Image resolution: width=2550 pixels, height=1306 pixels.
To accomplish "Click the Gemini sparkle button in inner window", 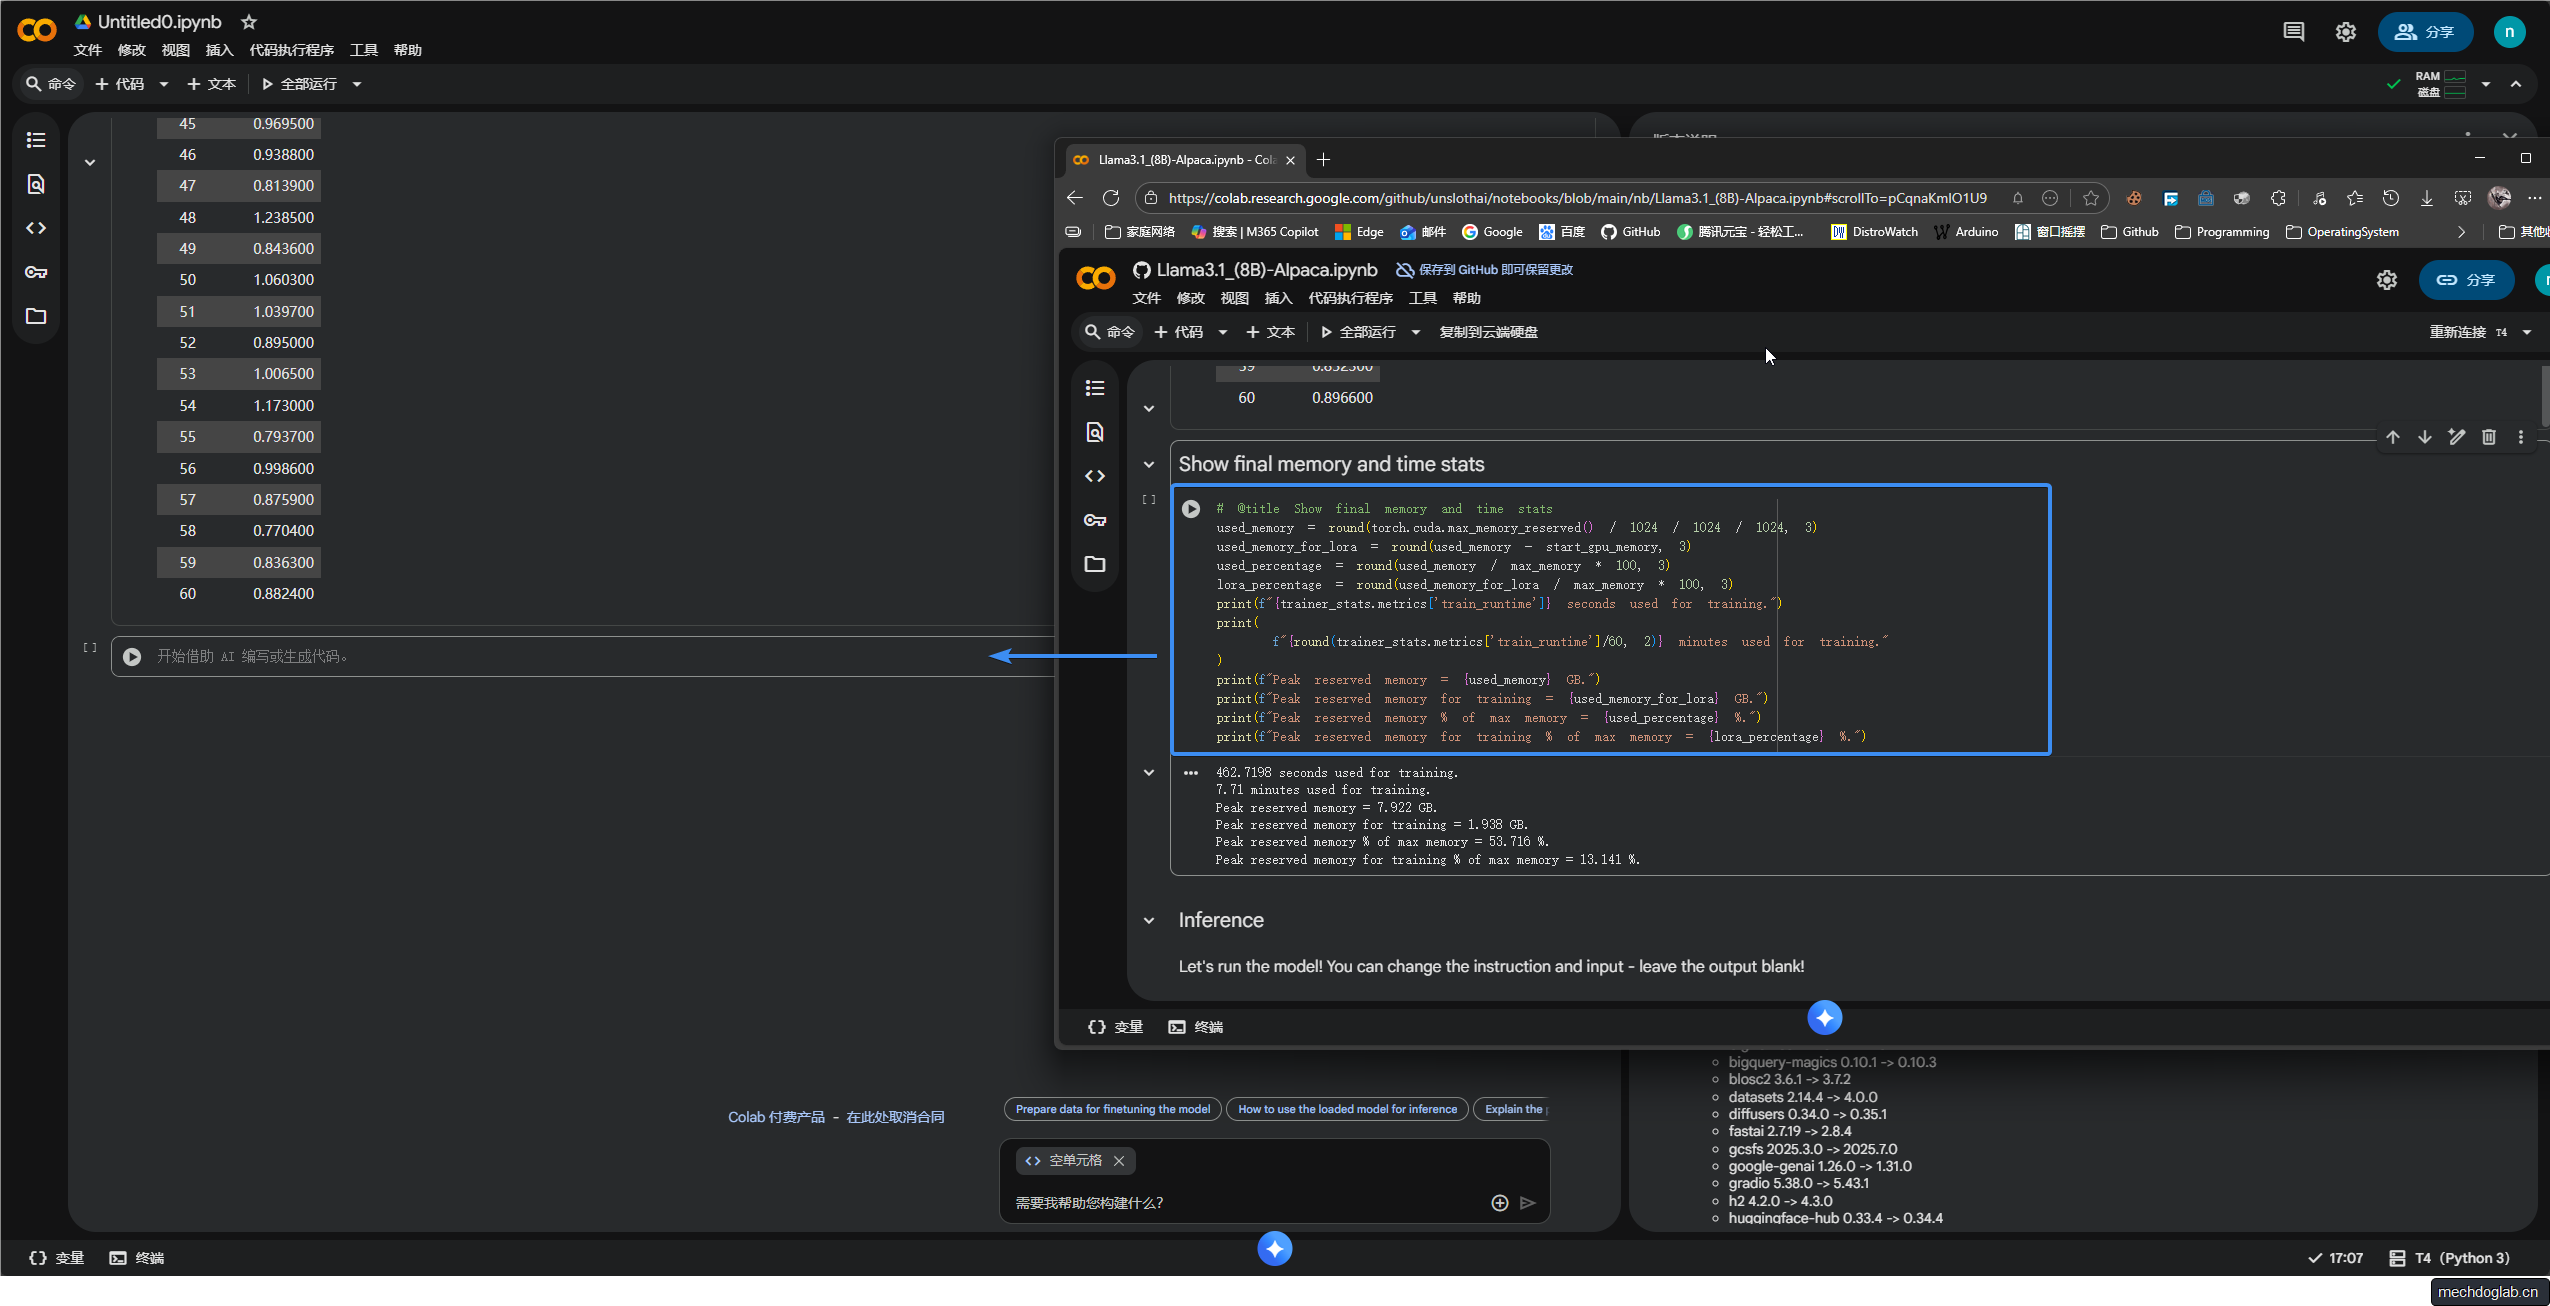I will pos(1824,1018).
